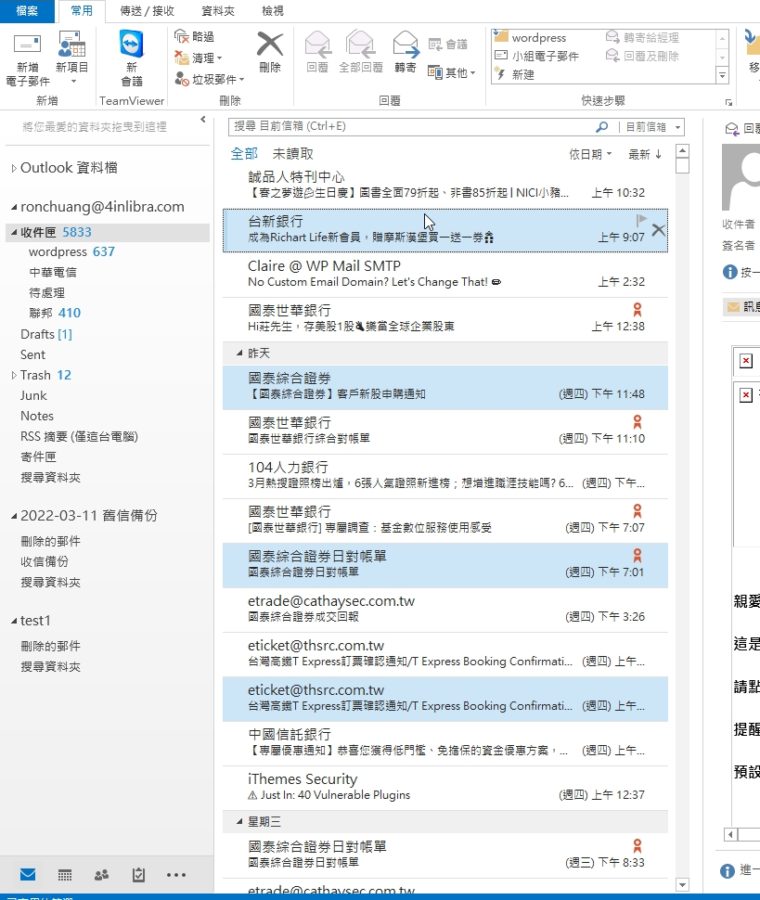Image resolution: width=760 pixels, height=900 pixels.
Task: Reply using the 回覆 icon
Action: pos(317,52)
